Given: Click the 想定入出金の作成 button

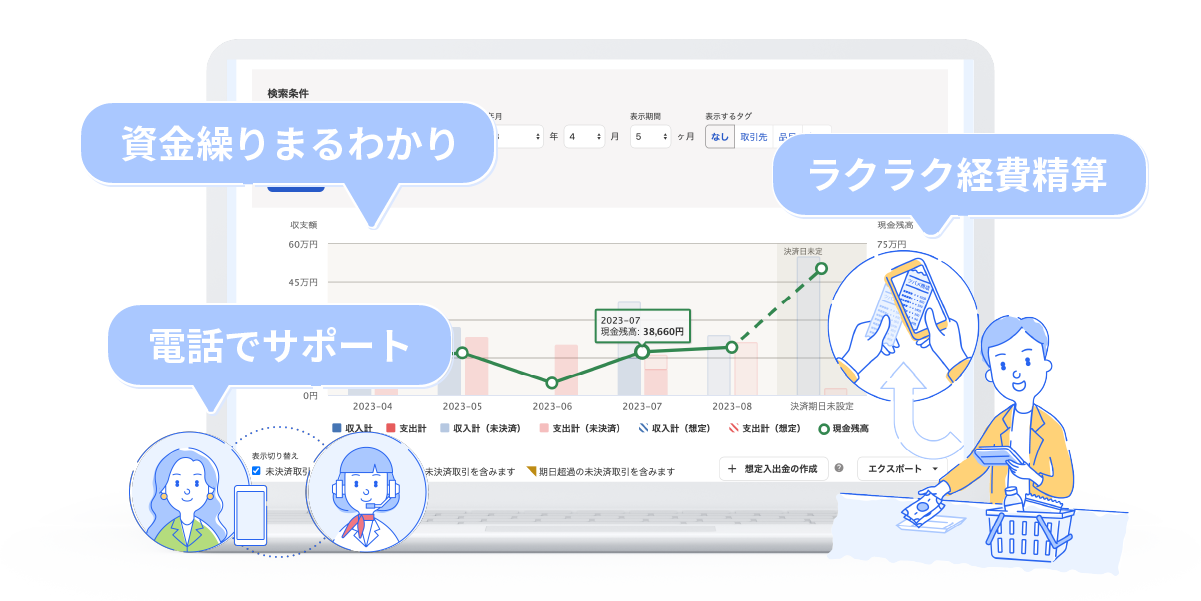Looking at the screenshot, I should [x=773, y=468].
